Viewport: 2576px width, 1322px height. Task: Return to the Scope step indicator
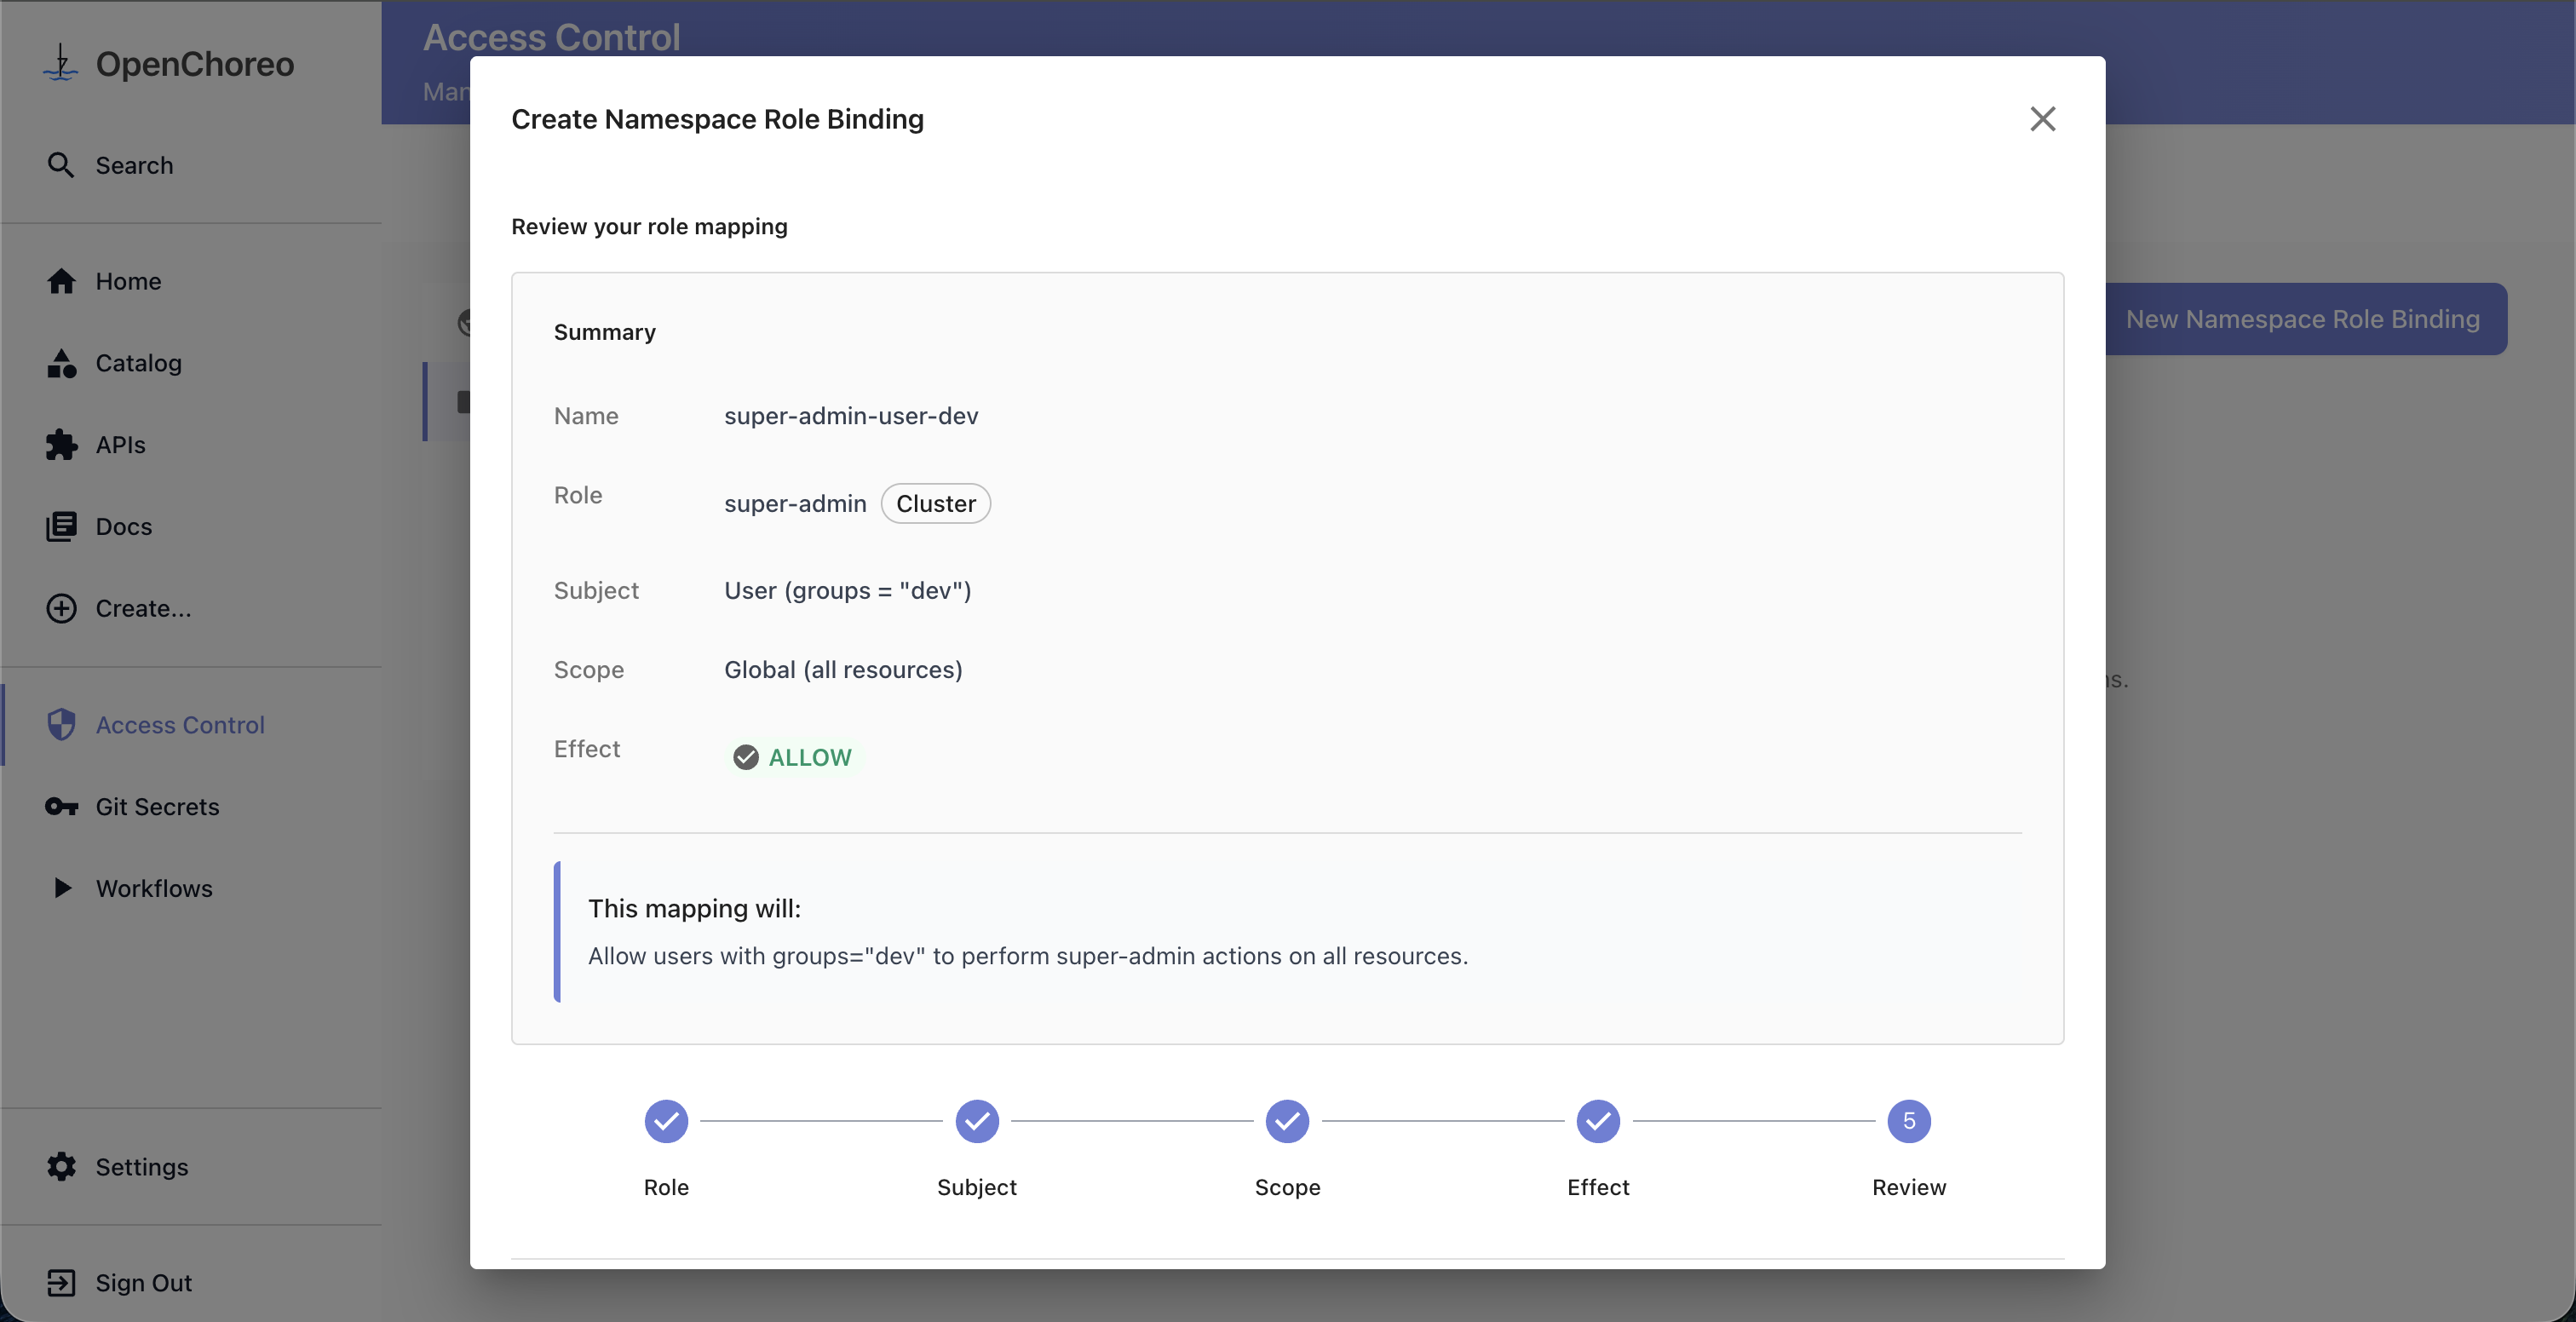pyautogui.click(x=1287, y=1121)
